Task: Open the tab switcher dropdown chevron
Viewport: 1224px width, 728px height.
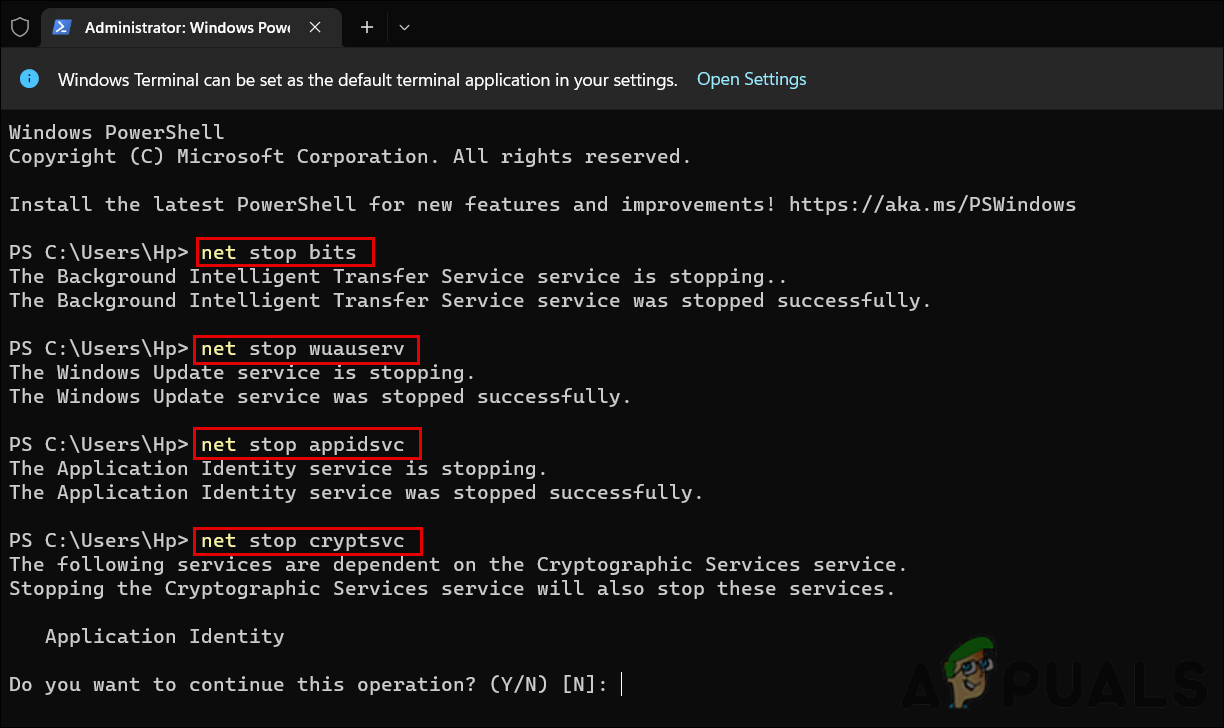Action: [404, 27]
